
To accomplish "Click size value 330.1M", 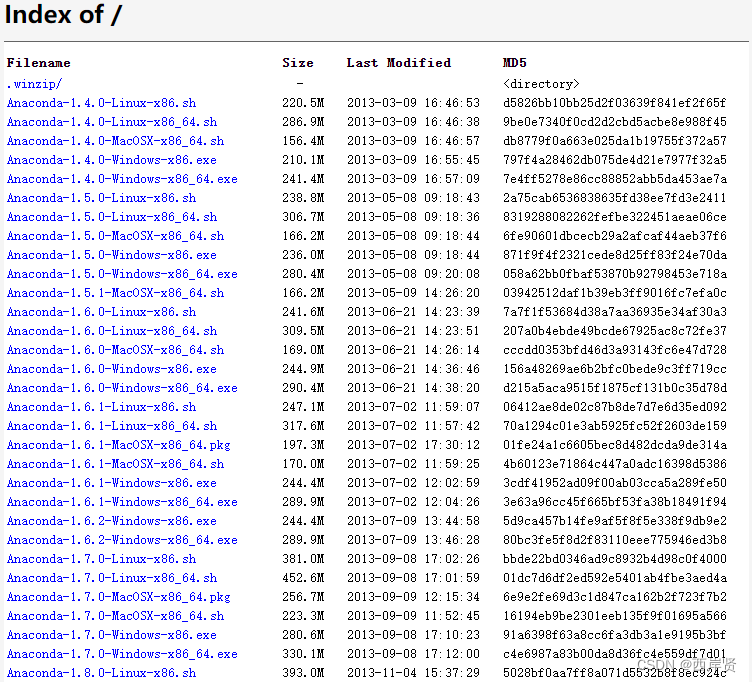I will [304, 654].
